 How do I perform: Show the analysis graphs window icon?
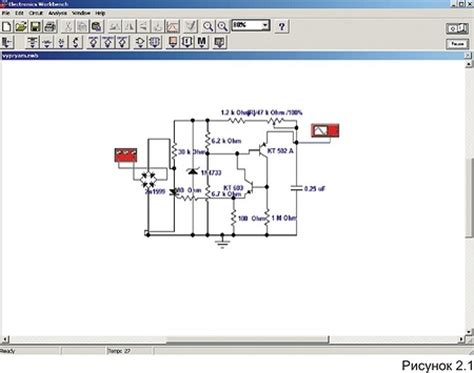(173, 26)
